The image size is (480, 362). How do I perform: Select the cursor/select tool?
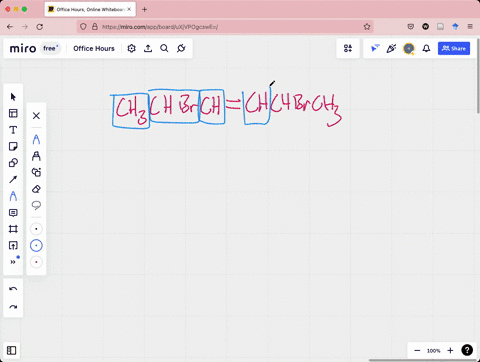point(13,97)
